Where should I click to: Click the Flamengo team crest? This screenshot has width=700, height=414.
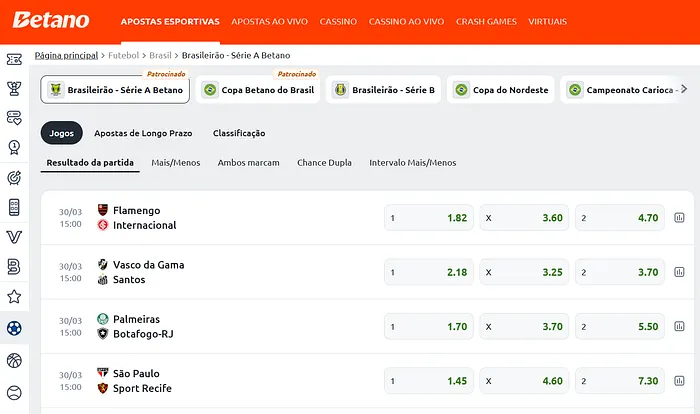103,210
